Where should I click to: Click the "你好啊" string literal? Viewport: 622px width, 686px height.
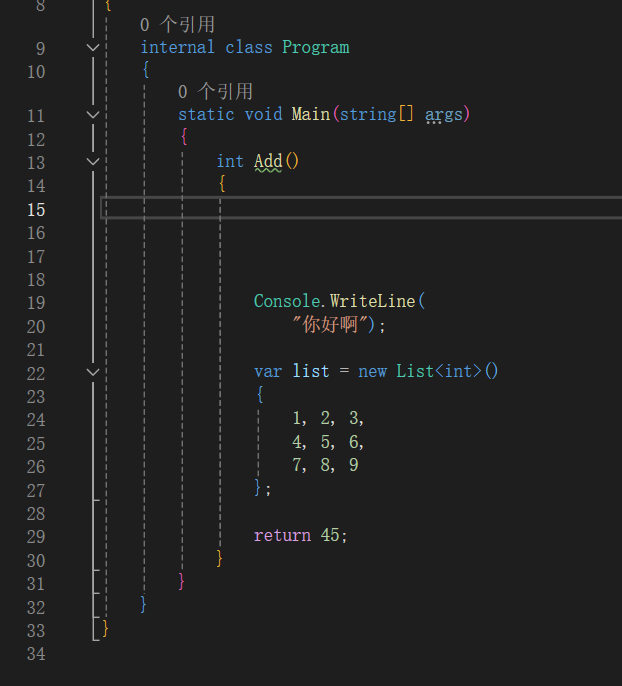point(333,325)
